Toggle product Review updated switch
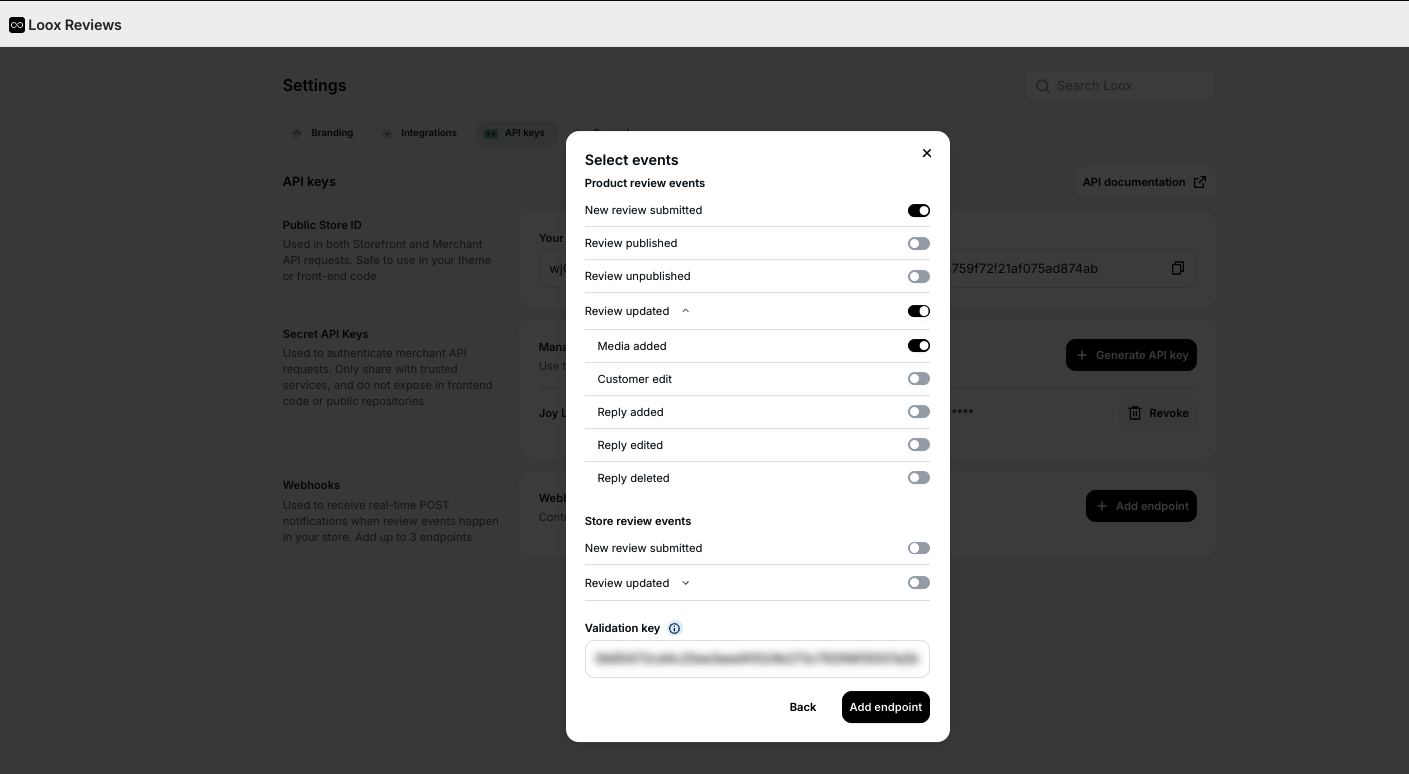Viewport: 1409px width, 774px height. pos(919,311)
